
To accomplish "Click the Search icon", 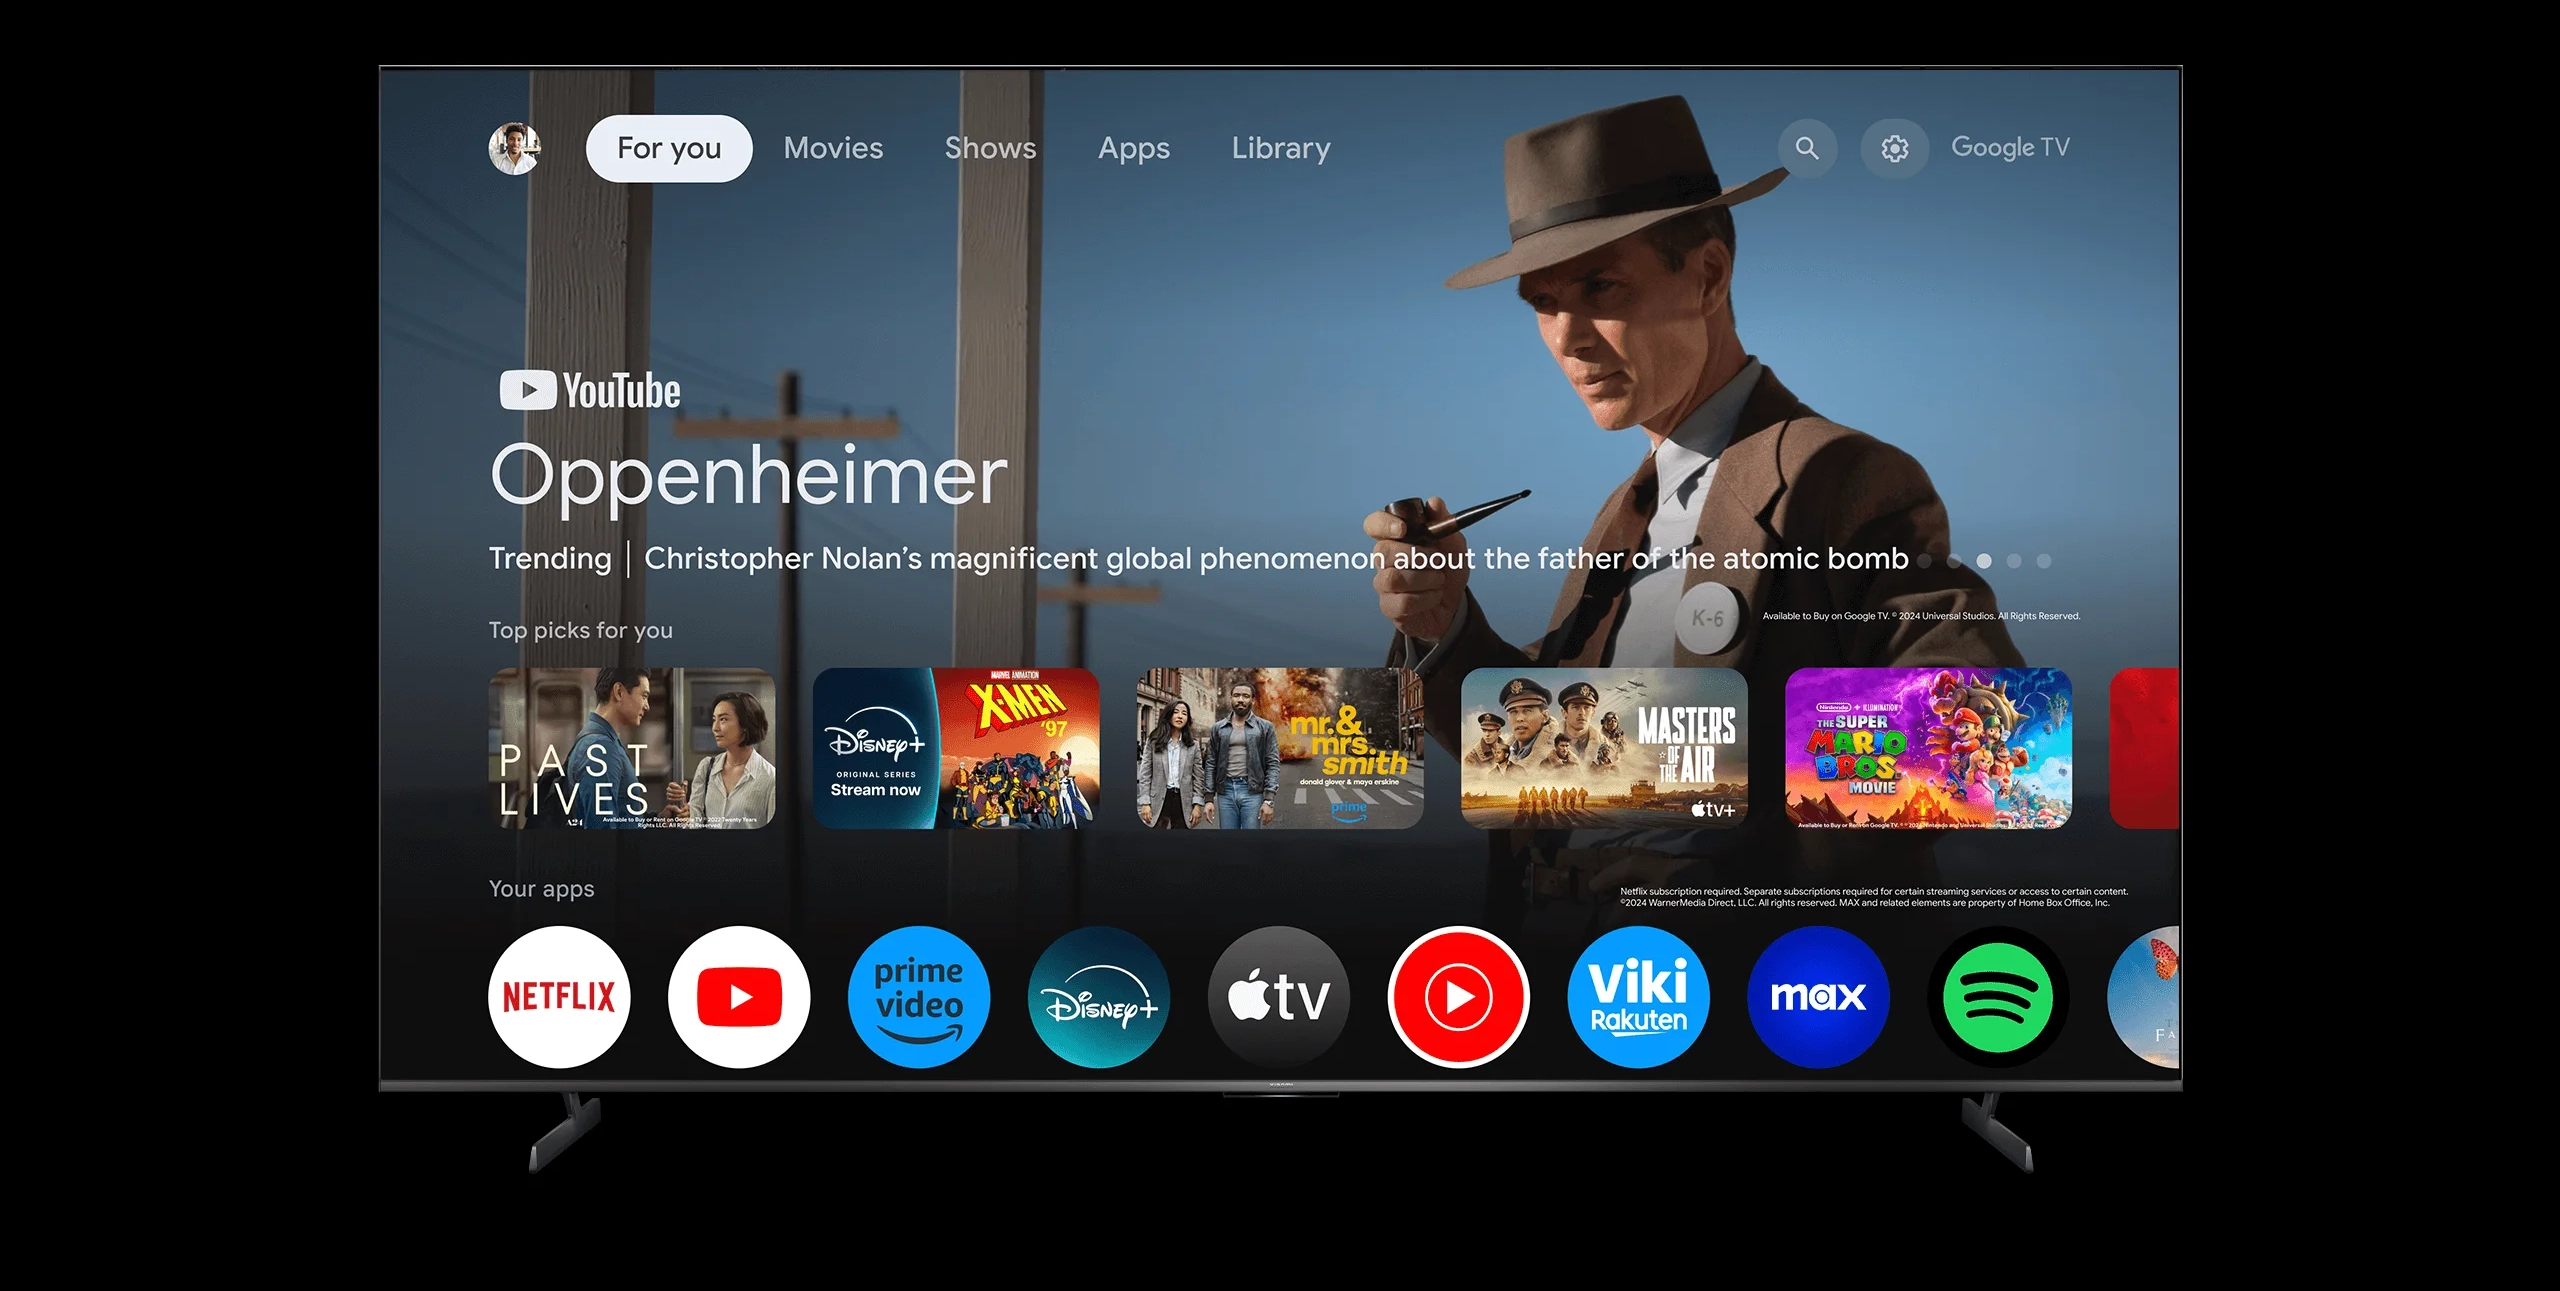I will (x=1806, y=147).
